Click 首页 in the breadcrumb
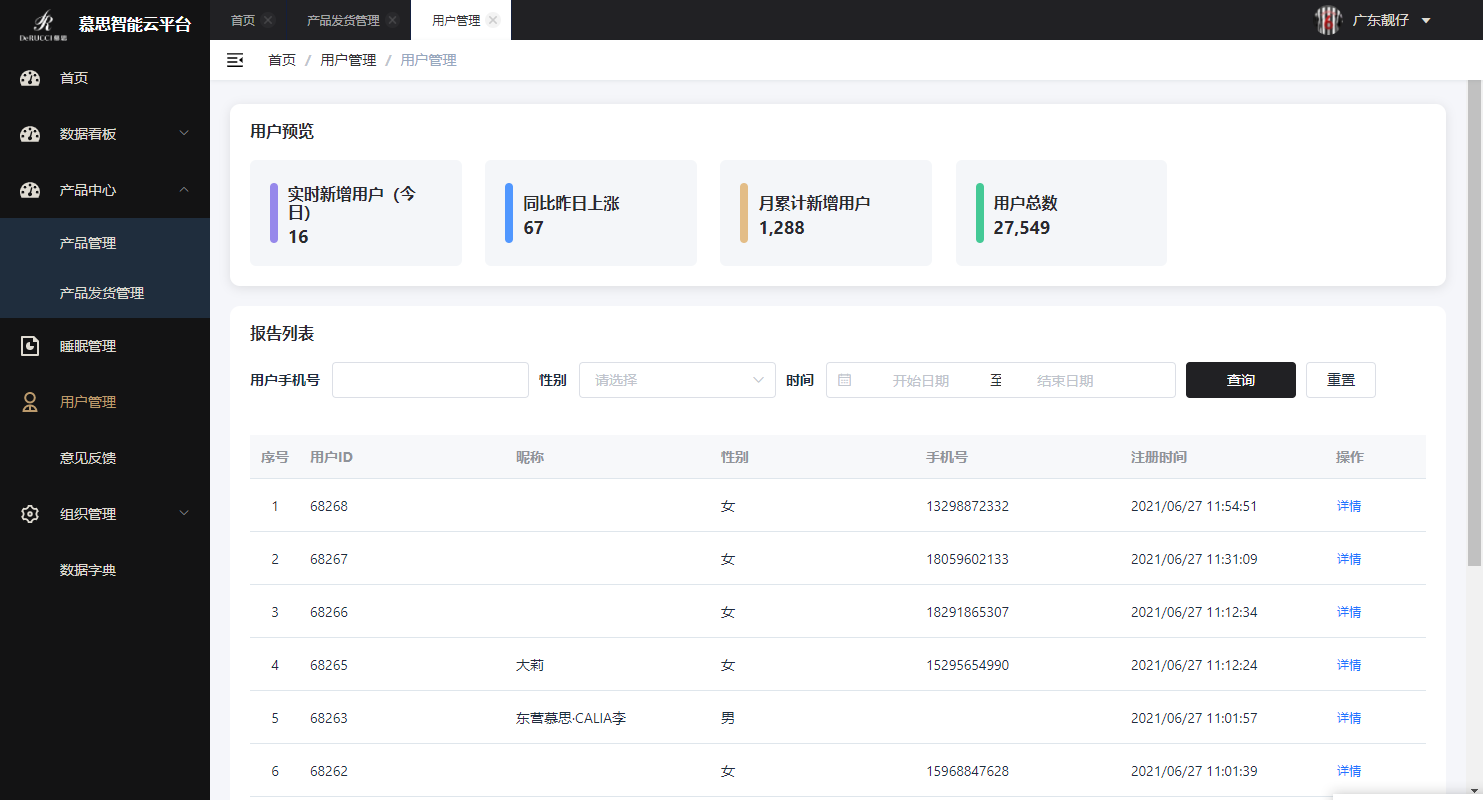 [282, 60]
